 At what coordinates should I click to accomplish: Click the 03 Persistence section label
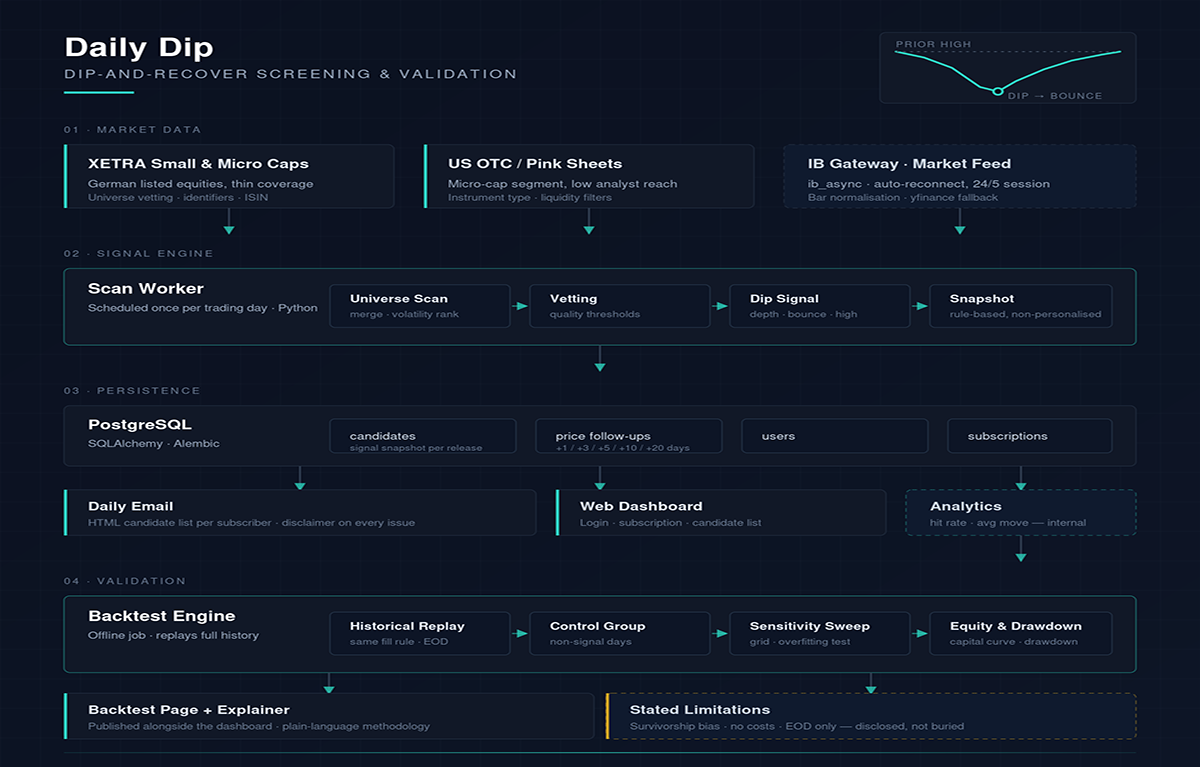pyautogui.click(x=132, y=390)
